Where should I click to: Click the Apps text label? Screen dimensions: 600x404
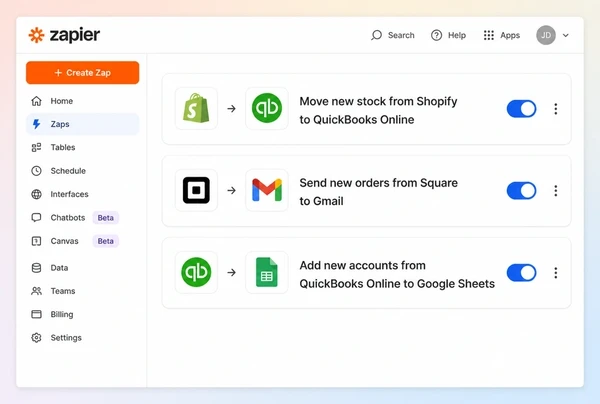pyautogui.click(x=510, y=35)
